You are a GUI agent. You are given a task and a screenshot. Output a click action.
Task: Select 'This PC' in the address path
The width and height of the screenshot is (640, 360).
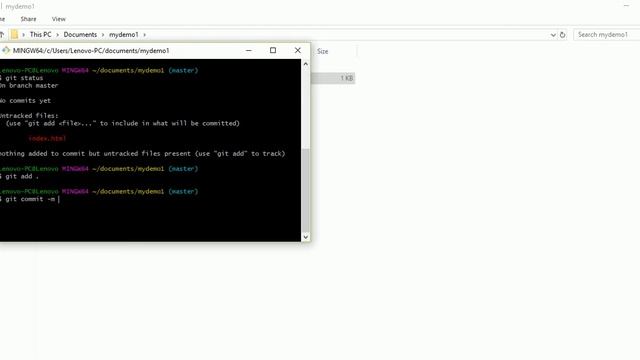tap(40, 35)
